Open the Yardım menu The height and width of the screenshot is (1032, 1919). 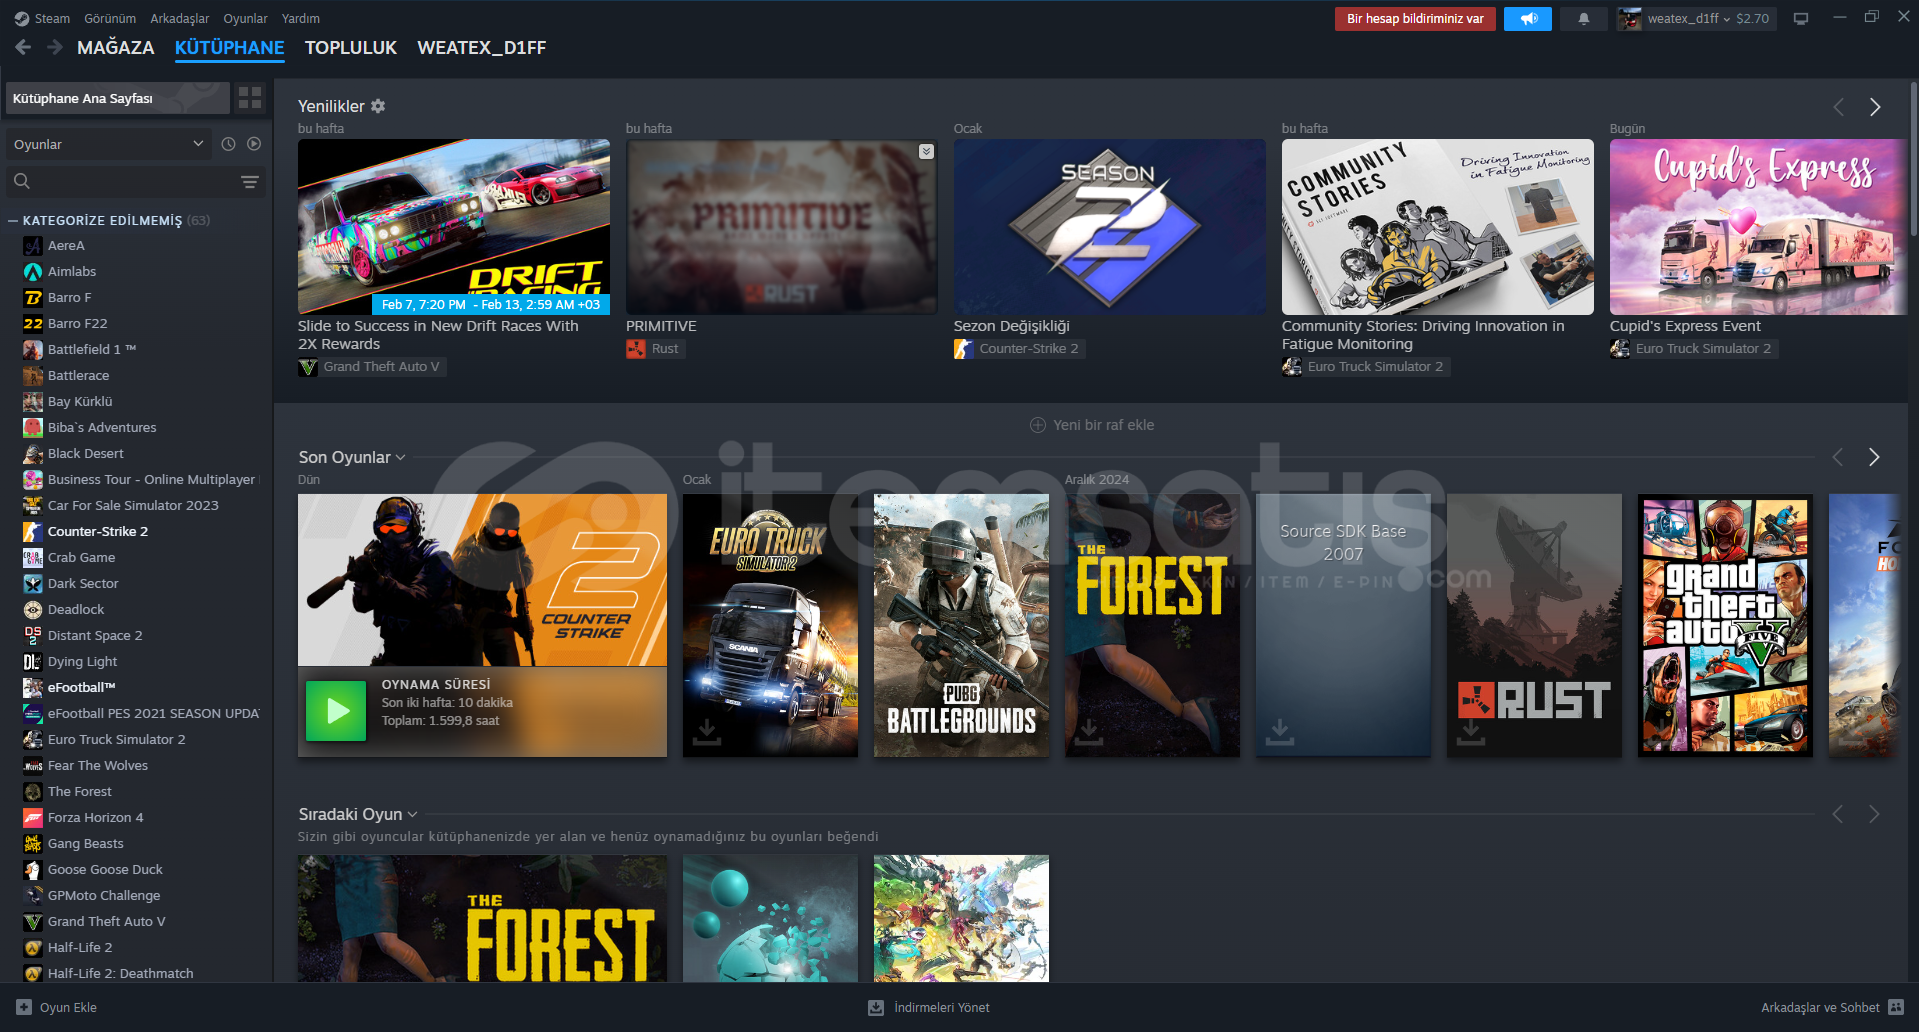pos(301,18)
